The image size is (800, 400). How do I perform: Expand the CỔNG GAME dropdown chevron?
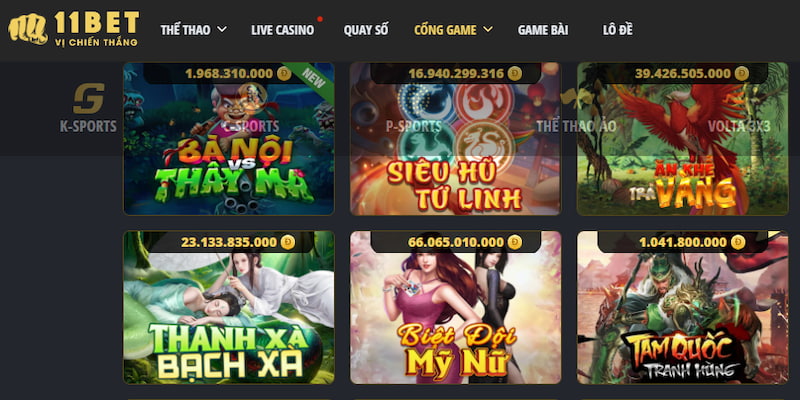tap(488, 30)
